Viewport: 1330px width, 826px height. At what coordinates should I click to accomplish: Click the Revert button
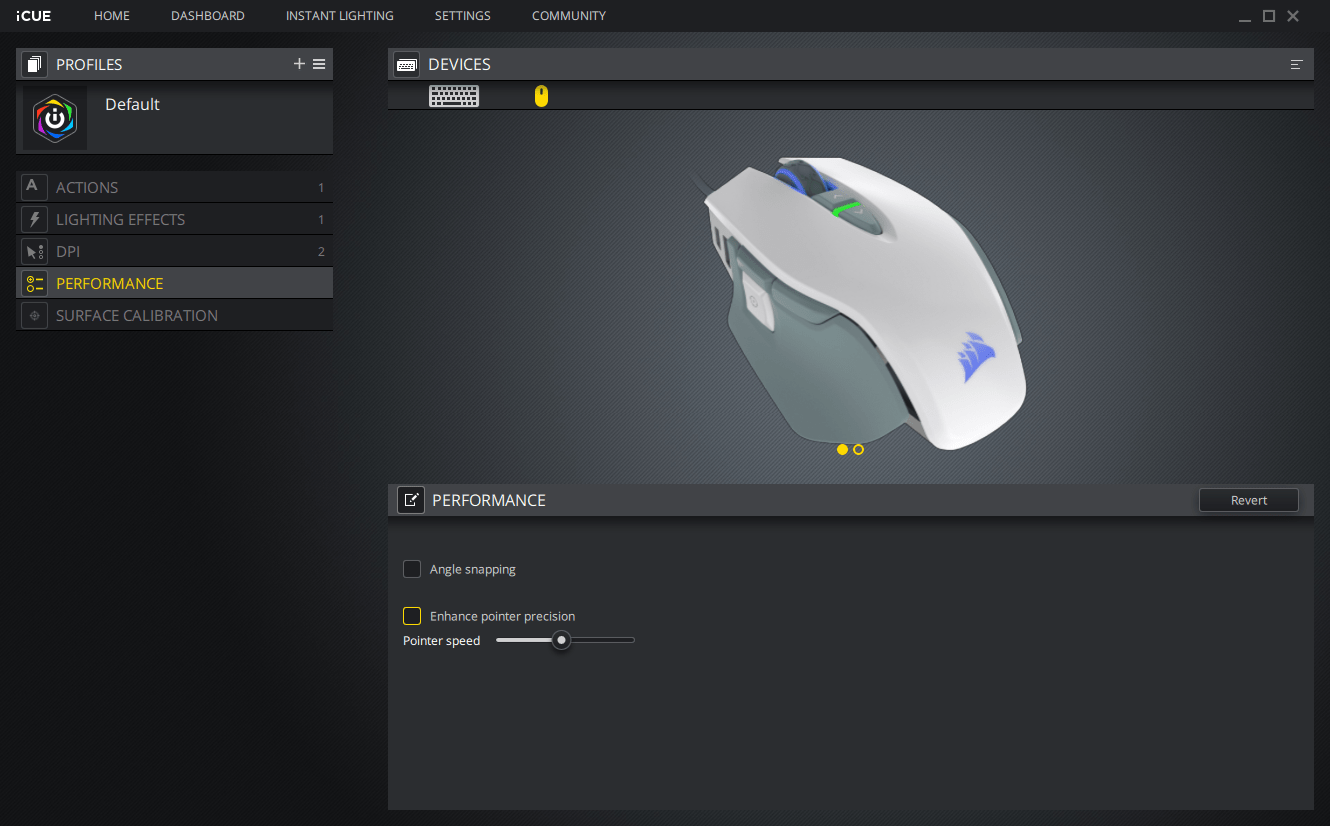pyautogui.click(x=1248, y=500)
